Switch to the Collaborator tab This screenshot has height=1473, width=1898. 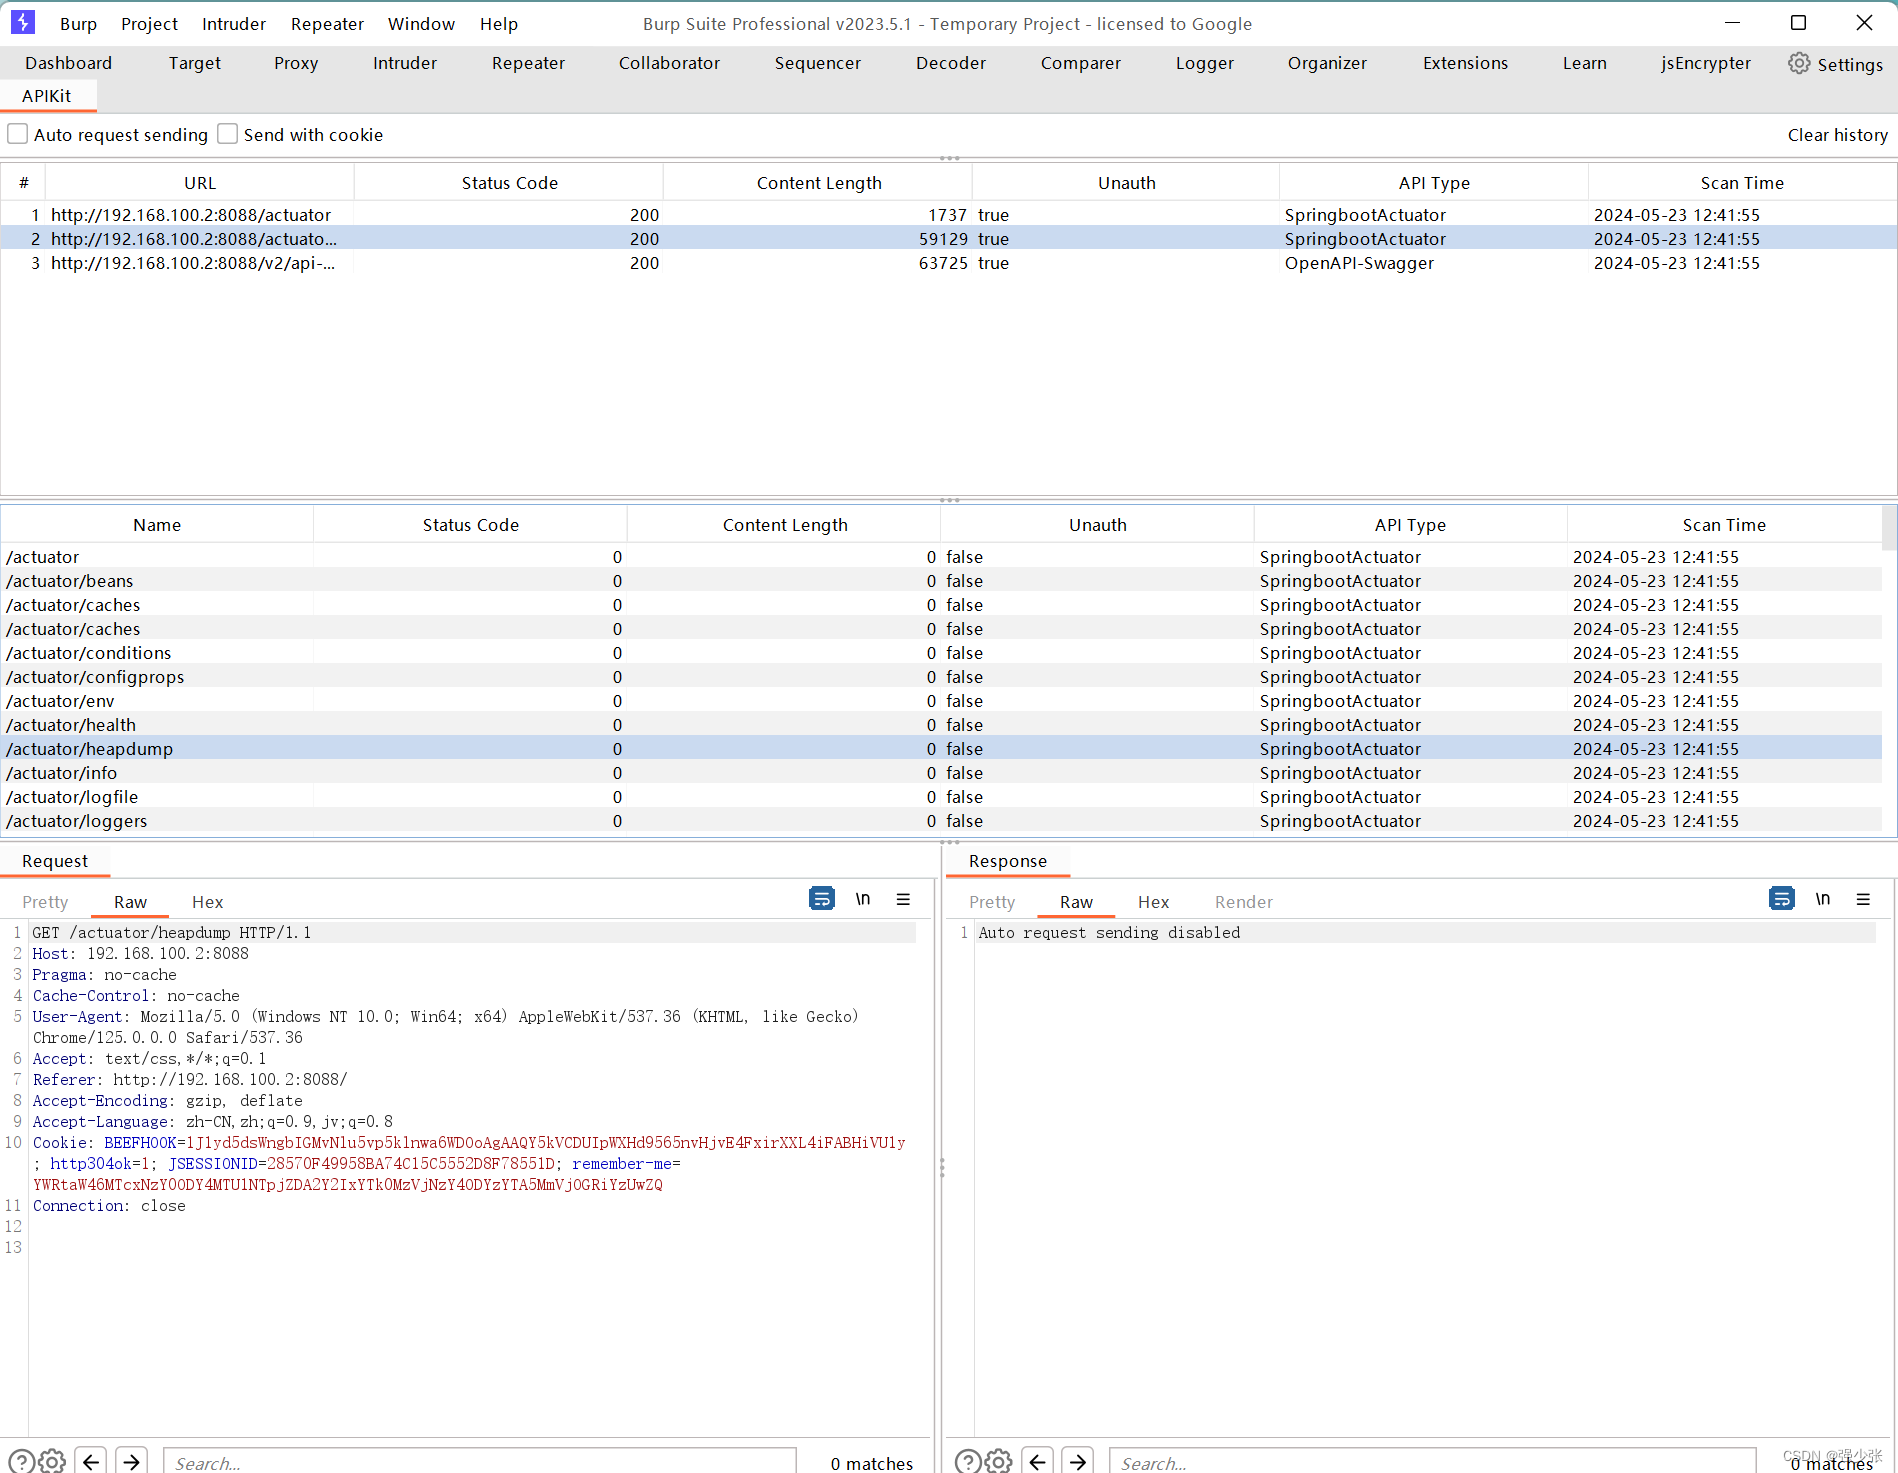669,63
